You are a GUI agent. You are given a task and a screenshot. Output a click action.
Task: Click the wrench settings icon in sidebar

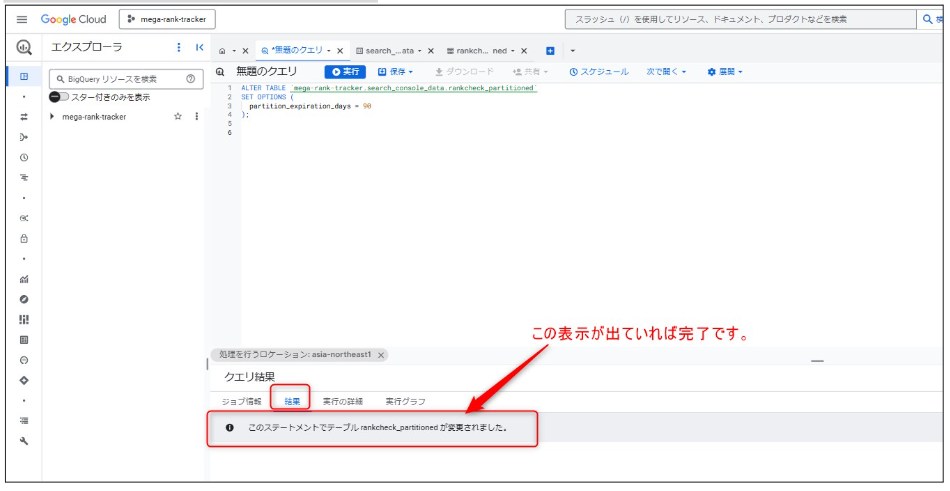click(24, 441)
